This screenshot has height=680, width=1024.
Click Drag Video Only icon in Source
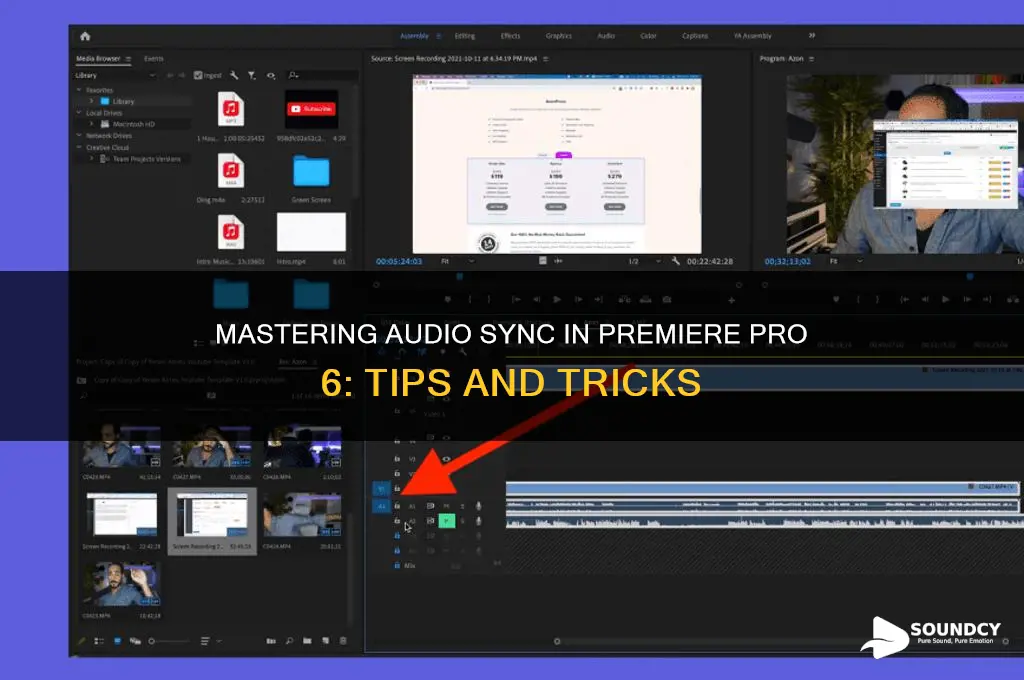pos(543,261)
